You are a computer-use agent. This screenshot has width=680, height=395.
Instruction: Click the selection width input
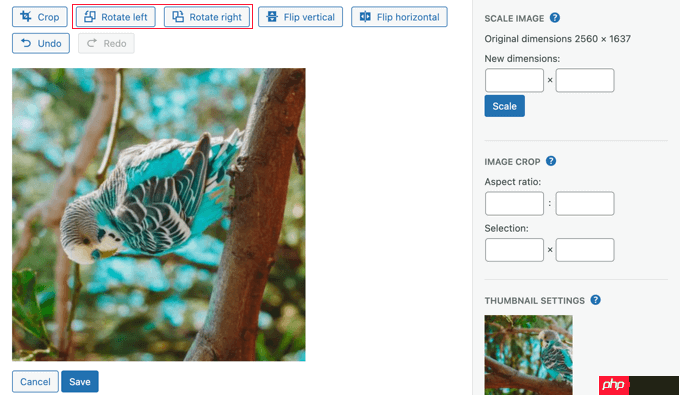point(514,250)
